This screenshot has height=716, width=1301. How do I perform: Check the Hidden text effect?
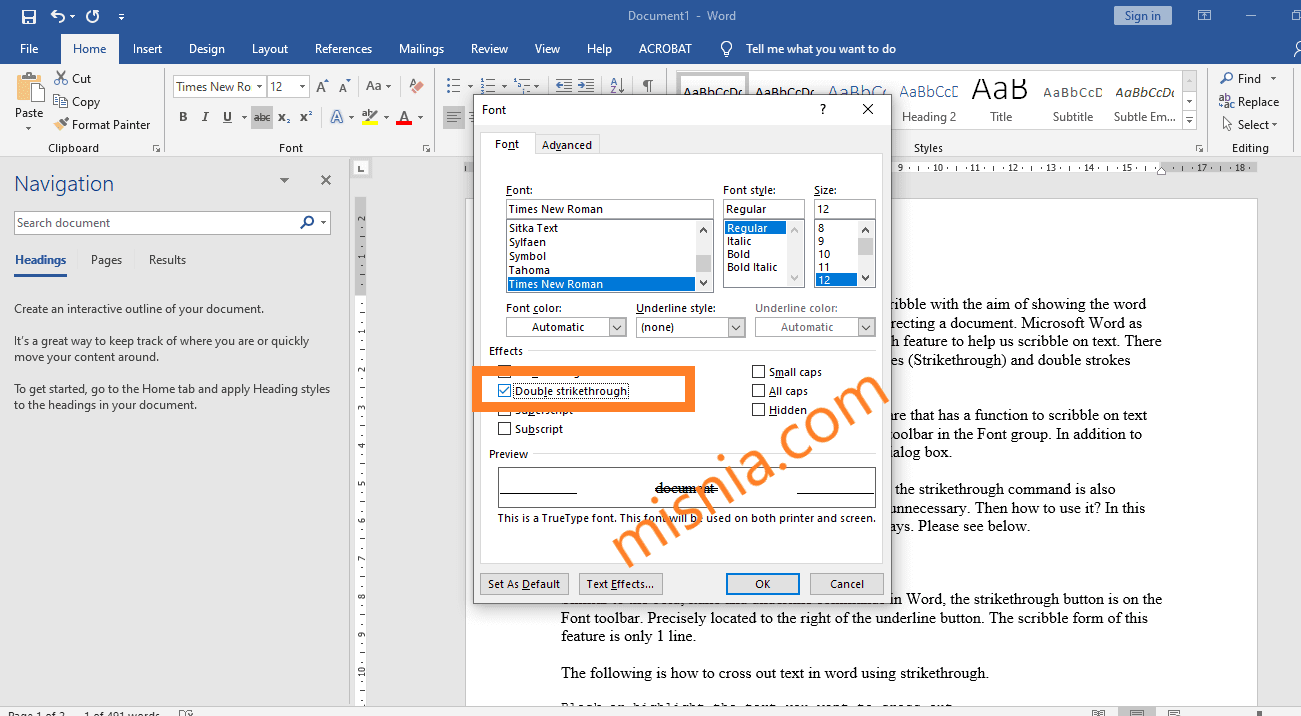click(759, 409)
